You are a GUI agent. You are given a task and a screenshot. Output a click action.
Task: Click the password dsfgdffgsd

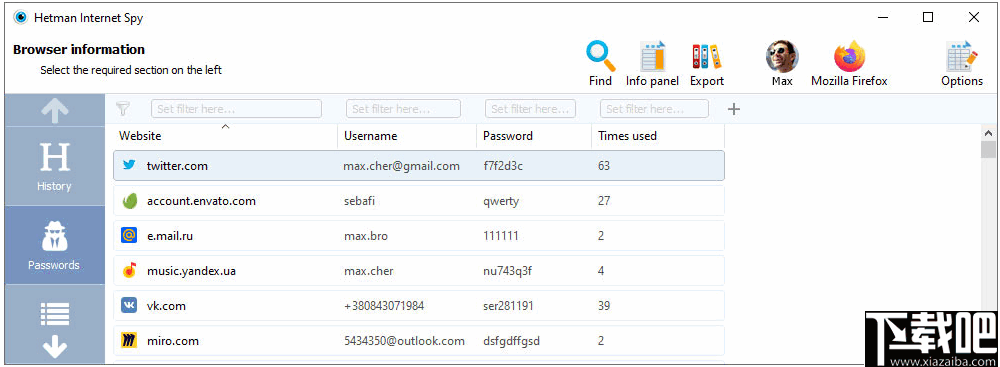point(511,341)
